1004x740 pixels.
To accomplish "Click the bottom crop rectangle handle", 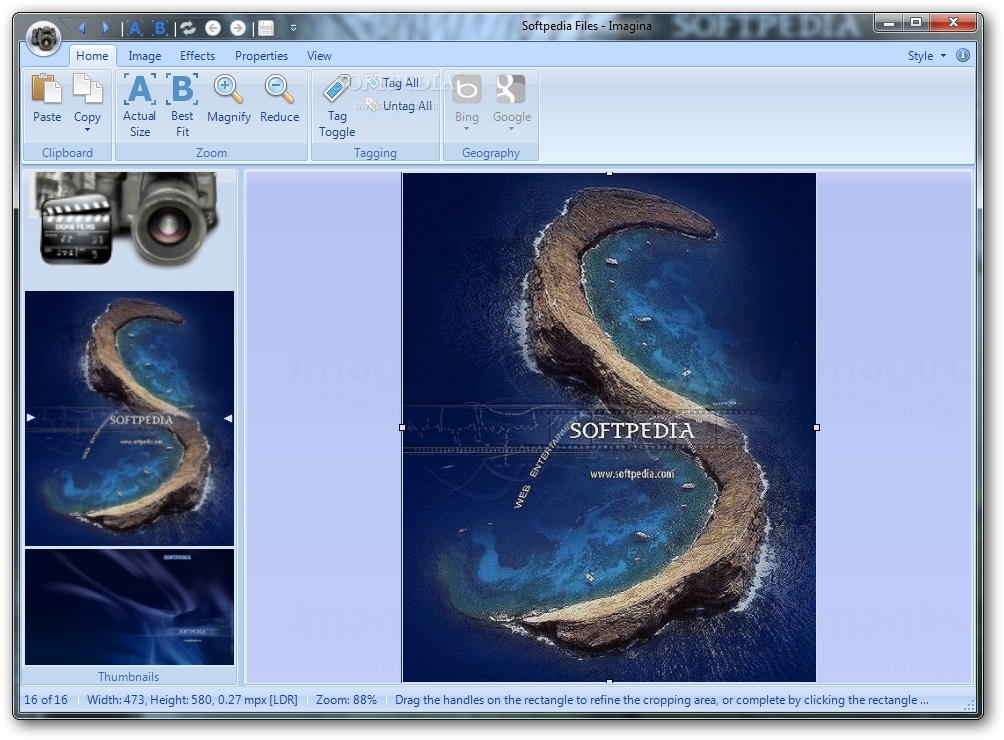I will point(609,682).
